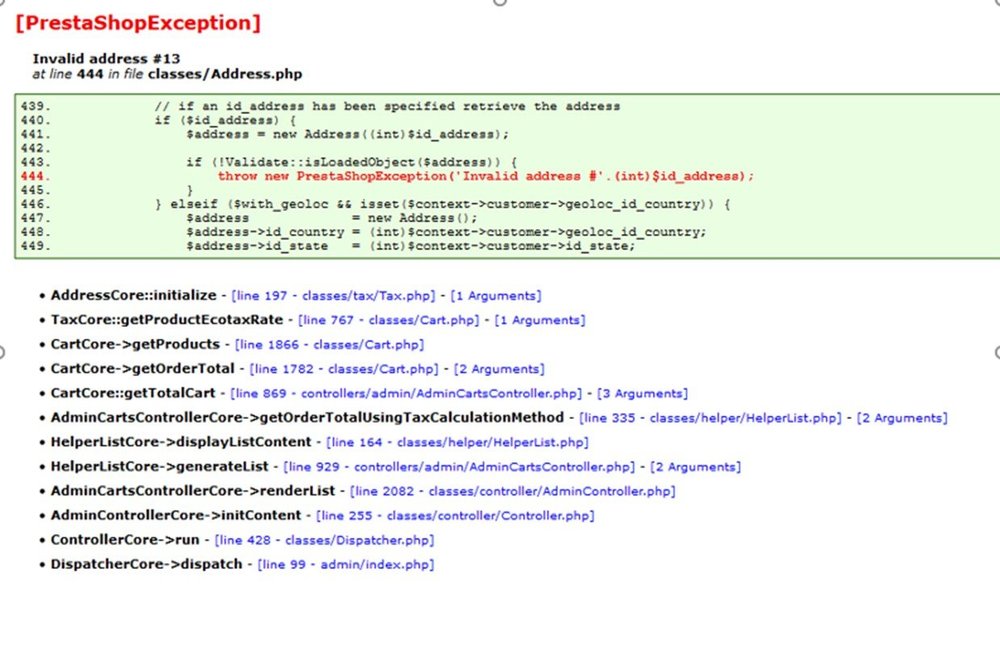
Task: Open link line 428 classes/Dispatcher.php
Action: (x=325, y=540)
